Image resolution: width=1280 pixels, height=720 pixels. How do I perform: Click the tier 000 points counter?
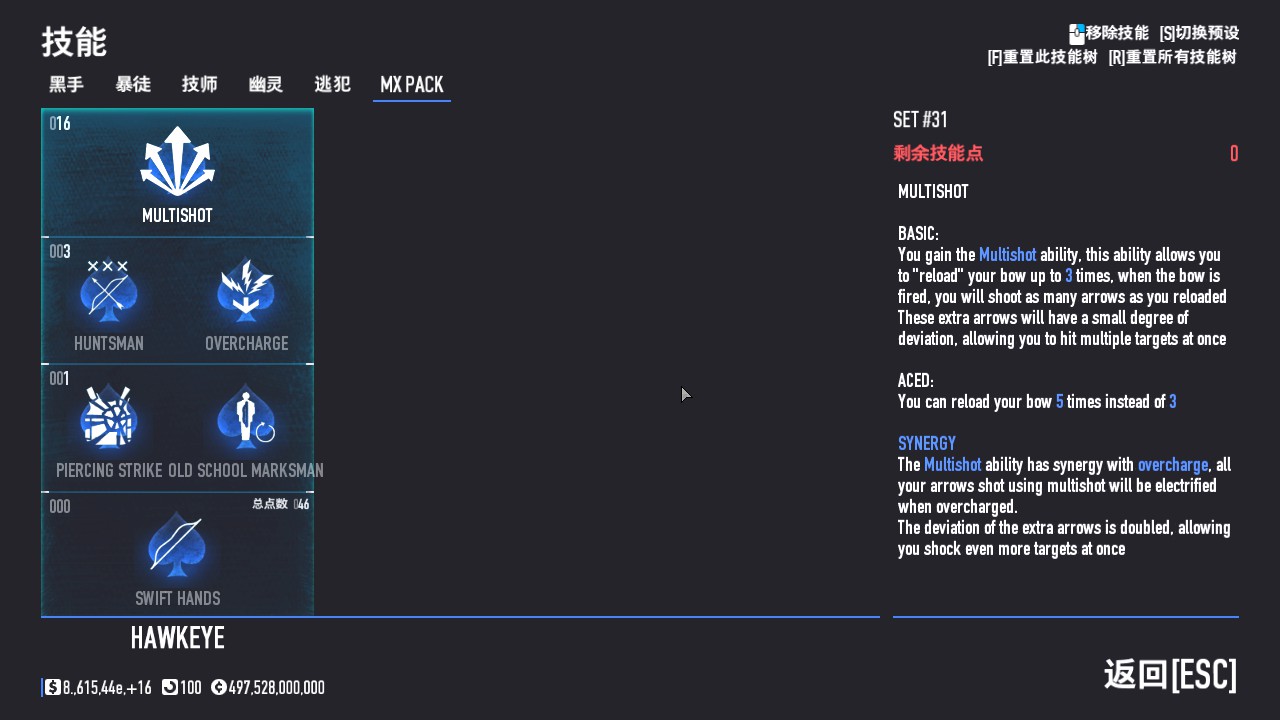pos(60,507)
